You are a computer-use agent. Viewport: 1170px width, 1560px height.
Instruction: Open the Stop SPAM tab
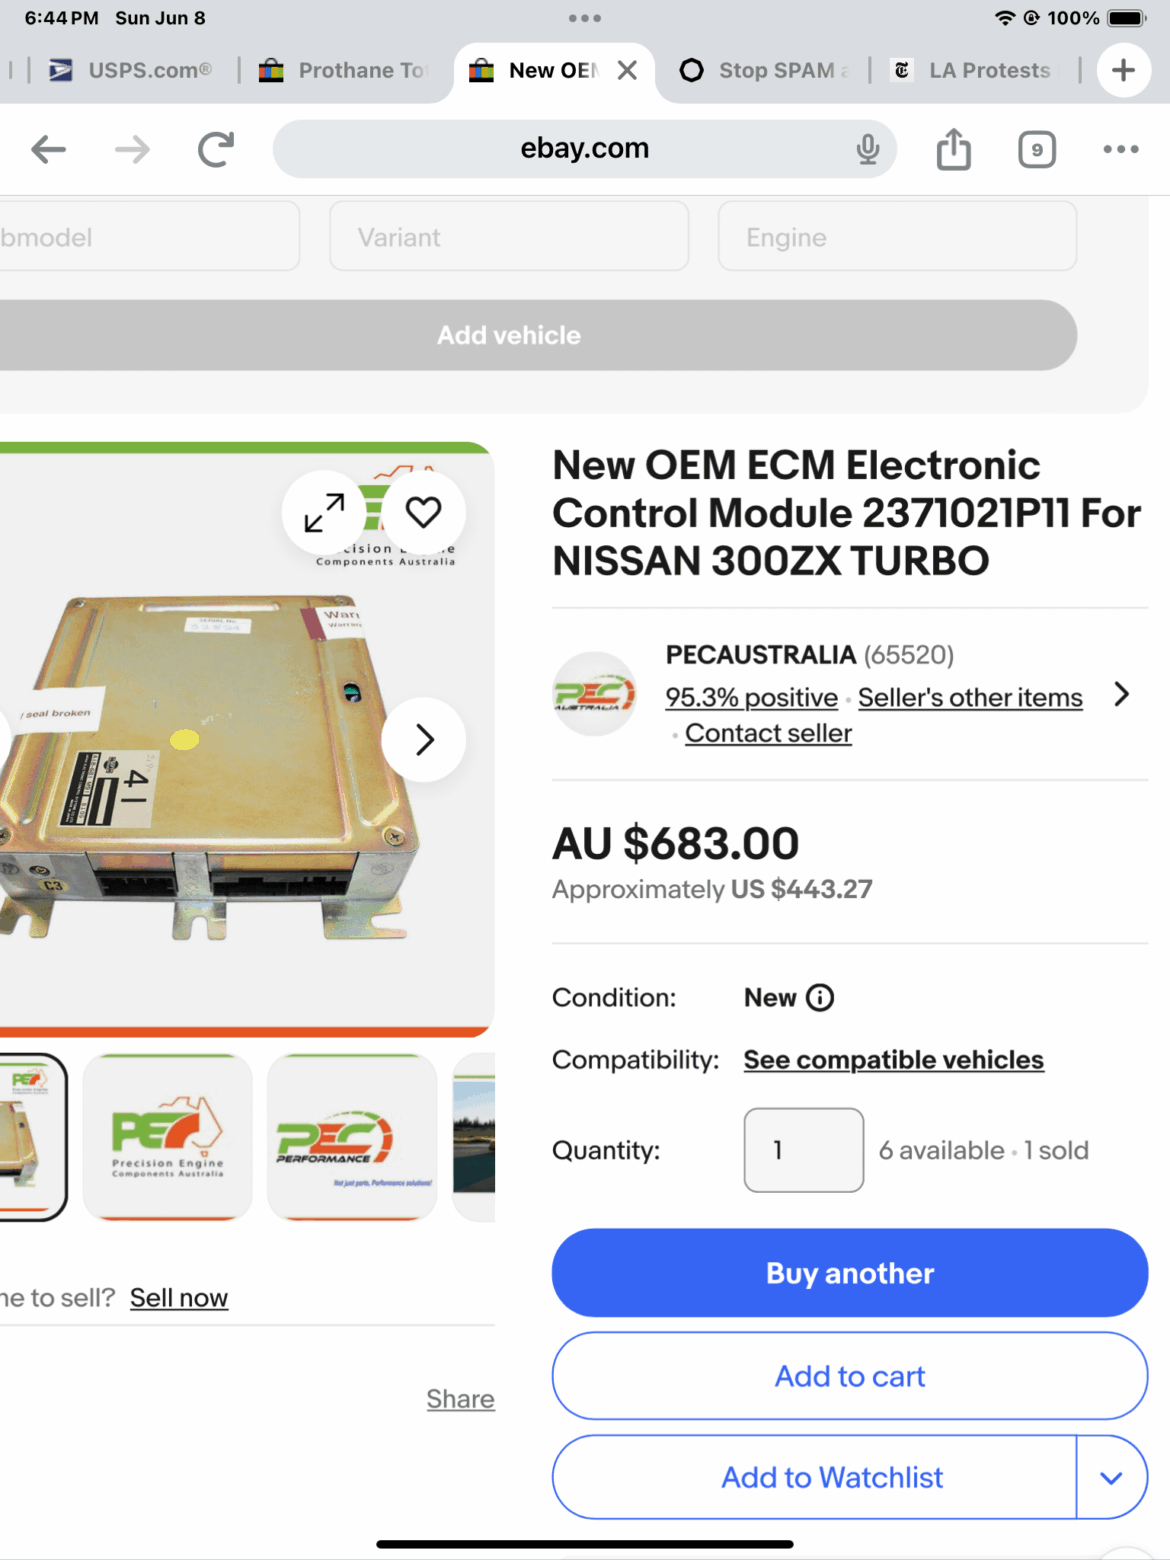tap(762, 69)
